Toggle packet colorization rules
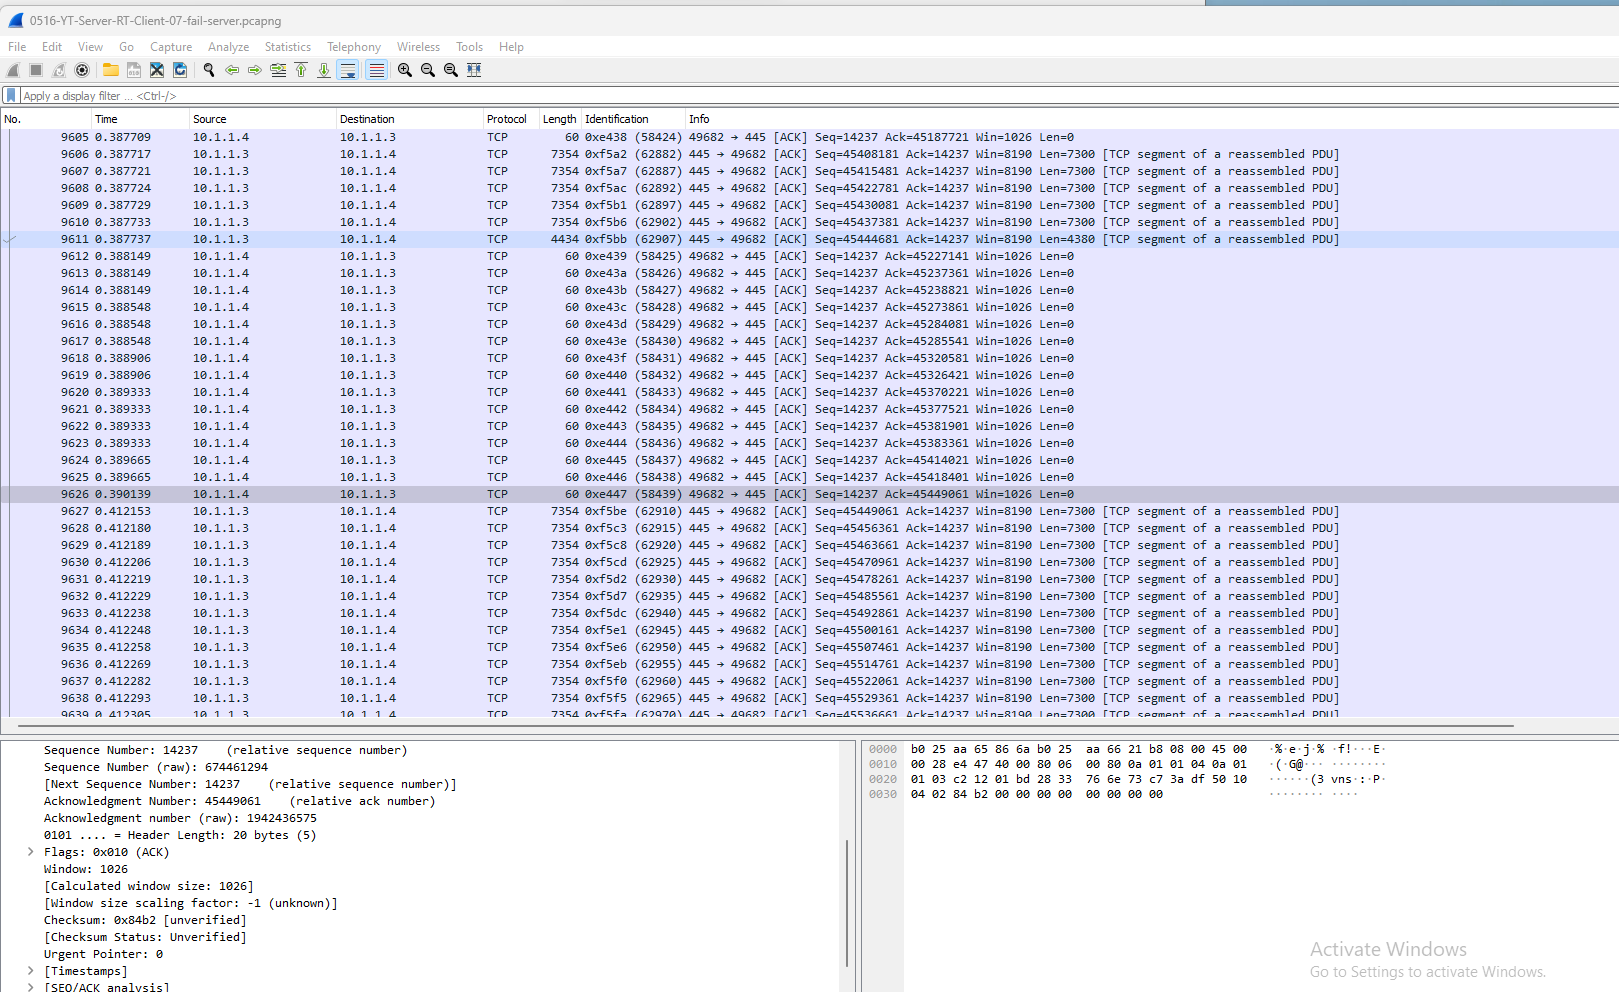The width and height of the screenshot is (1619, 992). 376,70
